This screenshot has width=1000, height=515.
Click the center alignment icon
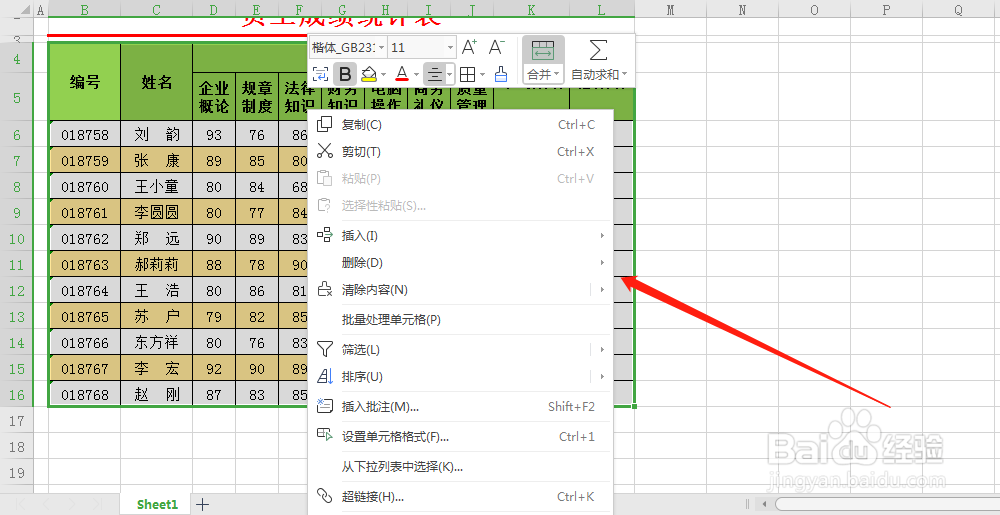434,75
